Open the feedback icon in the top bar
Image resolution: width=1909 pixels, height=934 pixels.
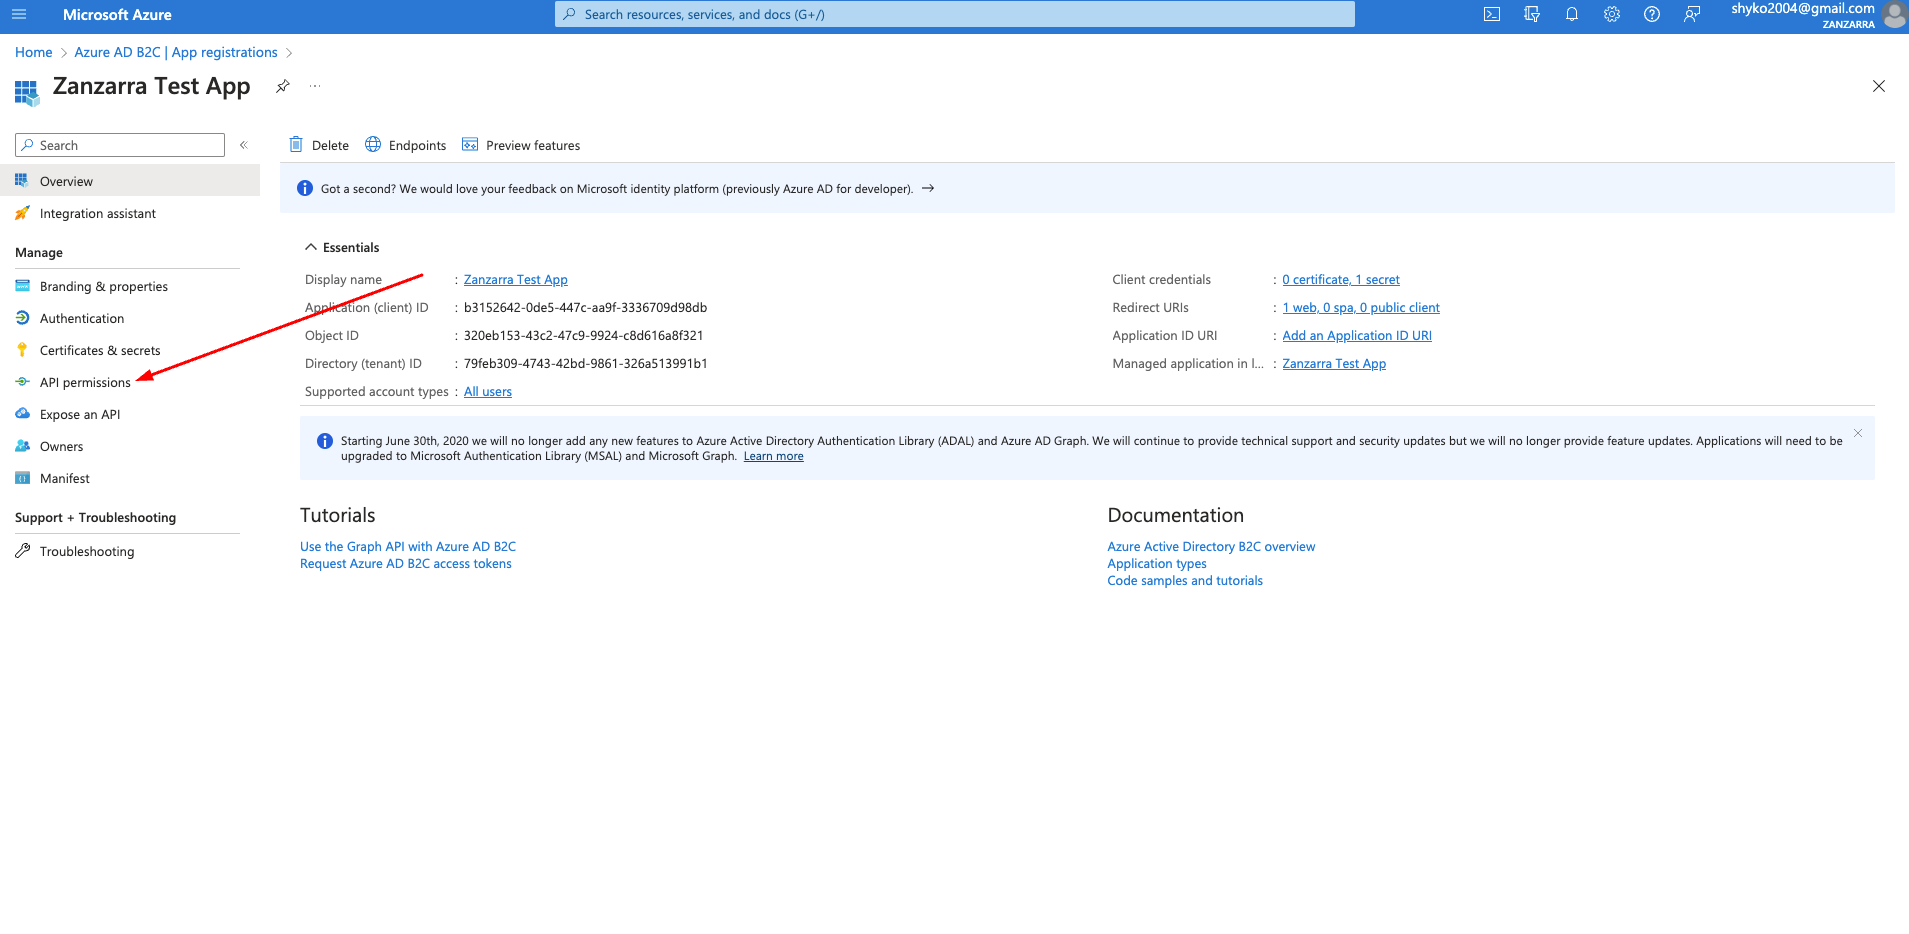1692,14
